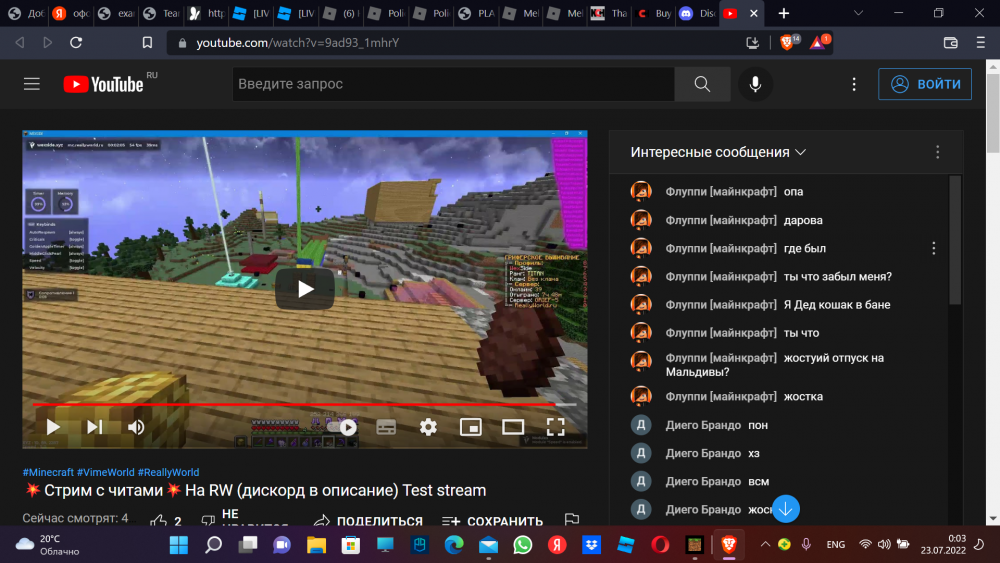Open File Explorer from taskbar
Image resolution: width=1000 pixels, height=563 pixels.
(x=316, y=545)
